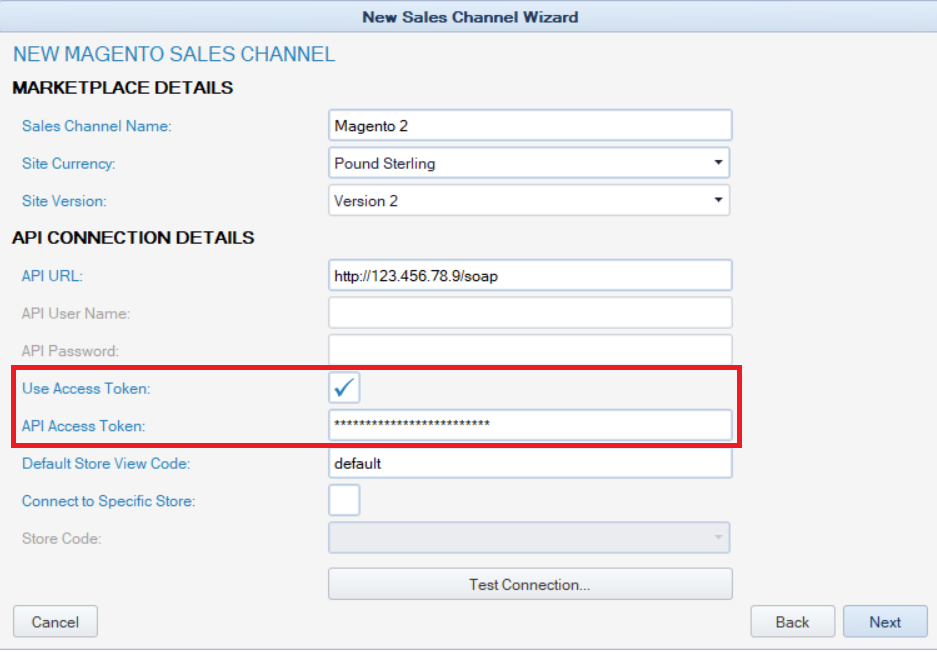Edit the Default Store View Code field
This screenshot has height=652, width=937.
tap(530, 463)
